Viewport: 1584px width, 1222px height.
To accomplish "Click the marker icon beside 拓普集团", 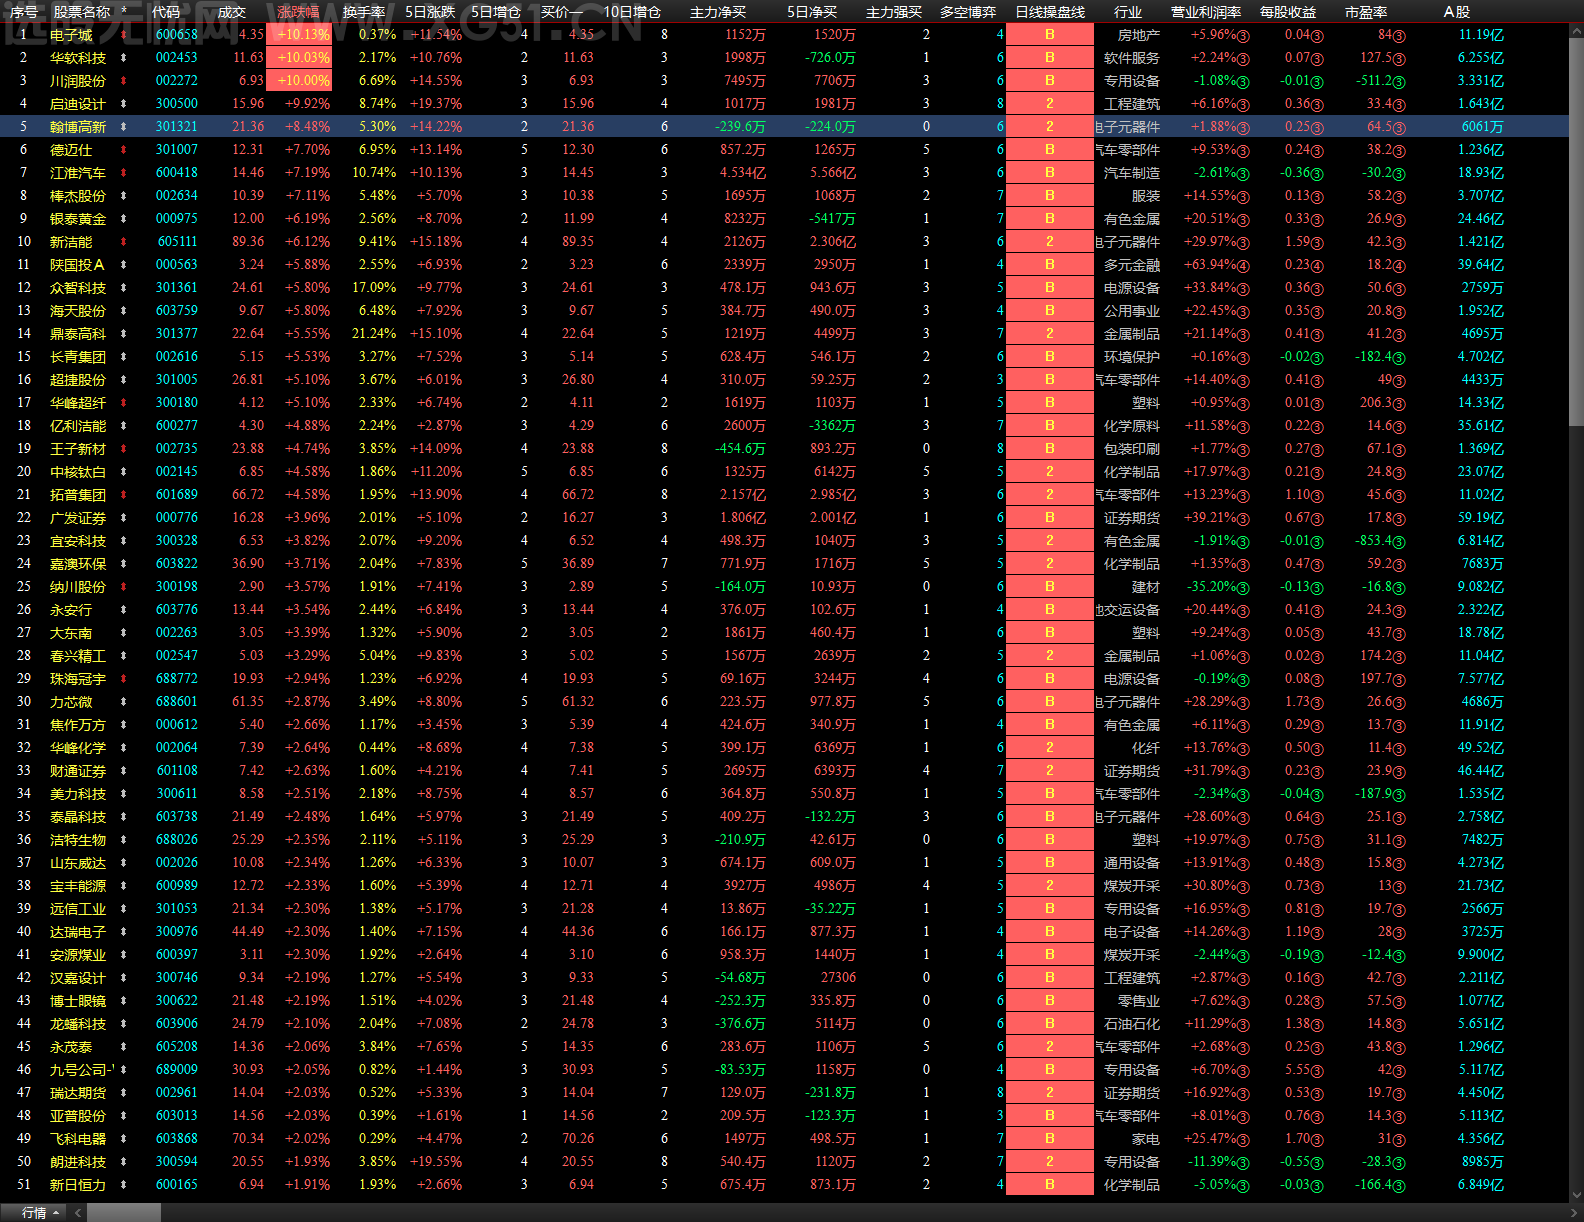I will tap(124, 495).
